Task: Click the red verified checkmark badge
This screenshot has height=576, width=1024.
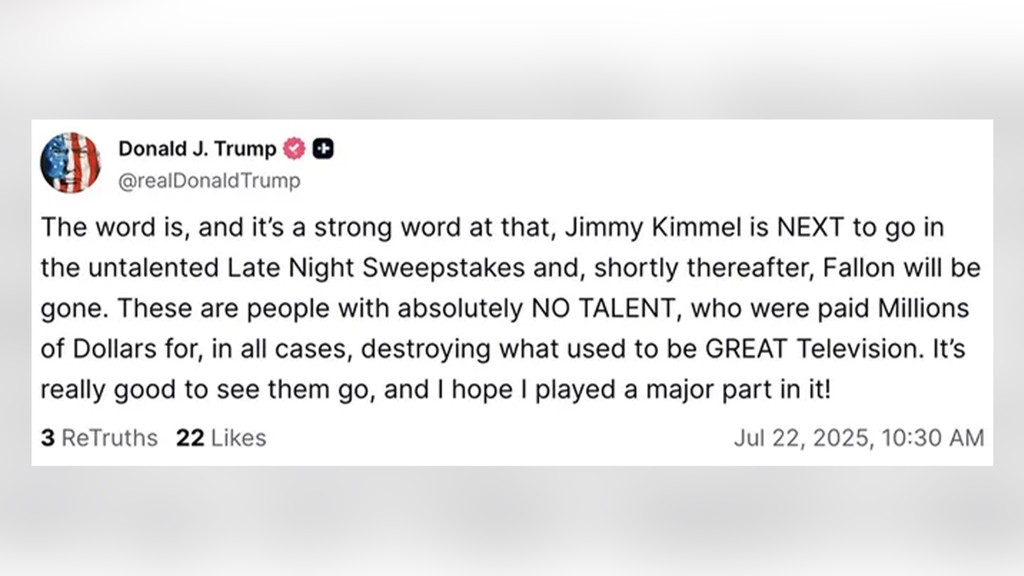Action: tap(294, 149)
